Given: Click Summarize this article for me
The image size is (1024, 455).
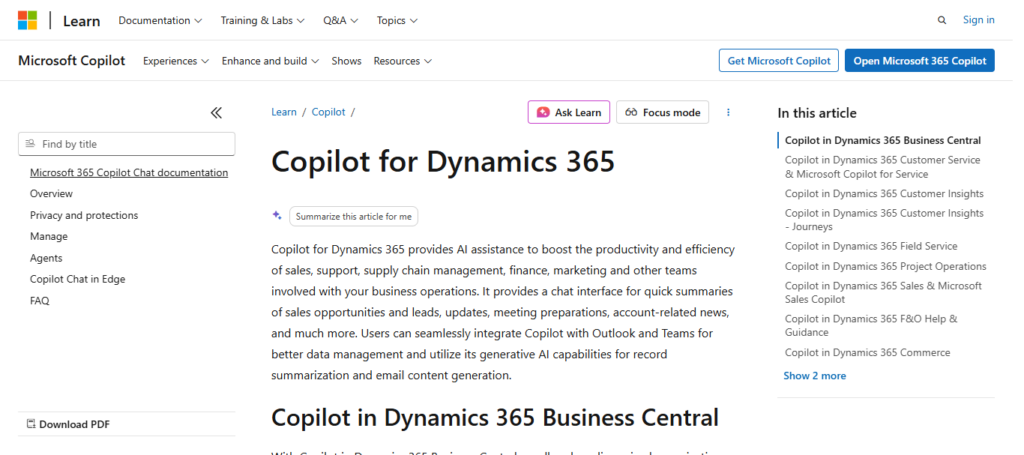Looking at the screenshot, I should click(353, 216).
